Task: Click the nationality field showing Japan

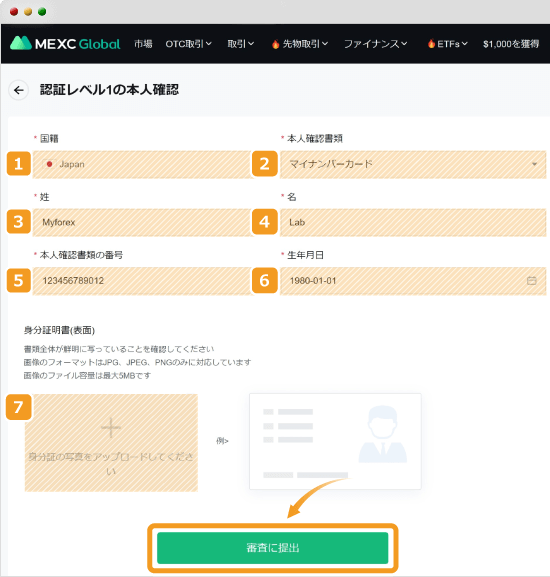Action: click(x=142, y=164)
